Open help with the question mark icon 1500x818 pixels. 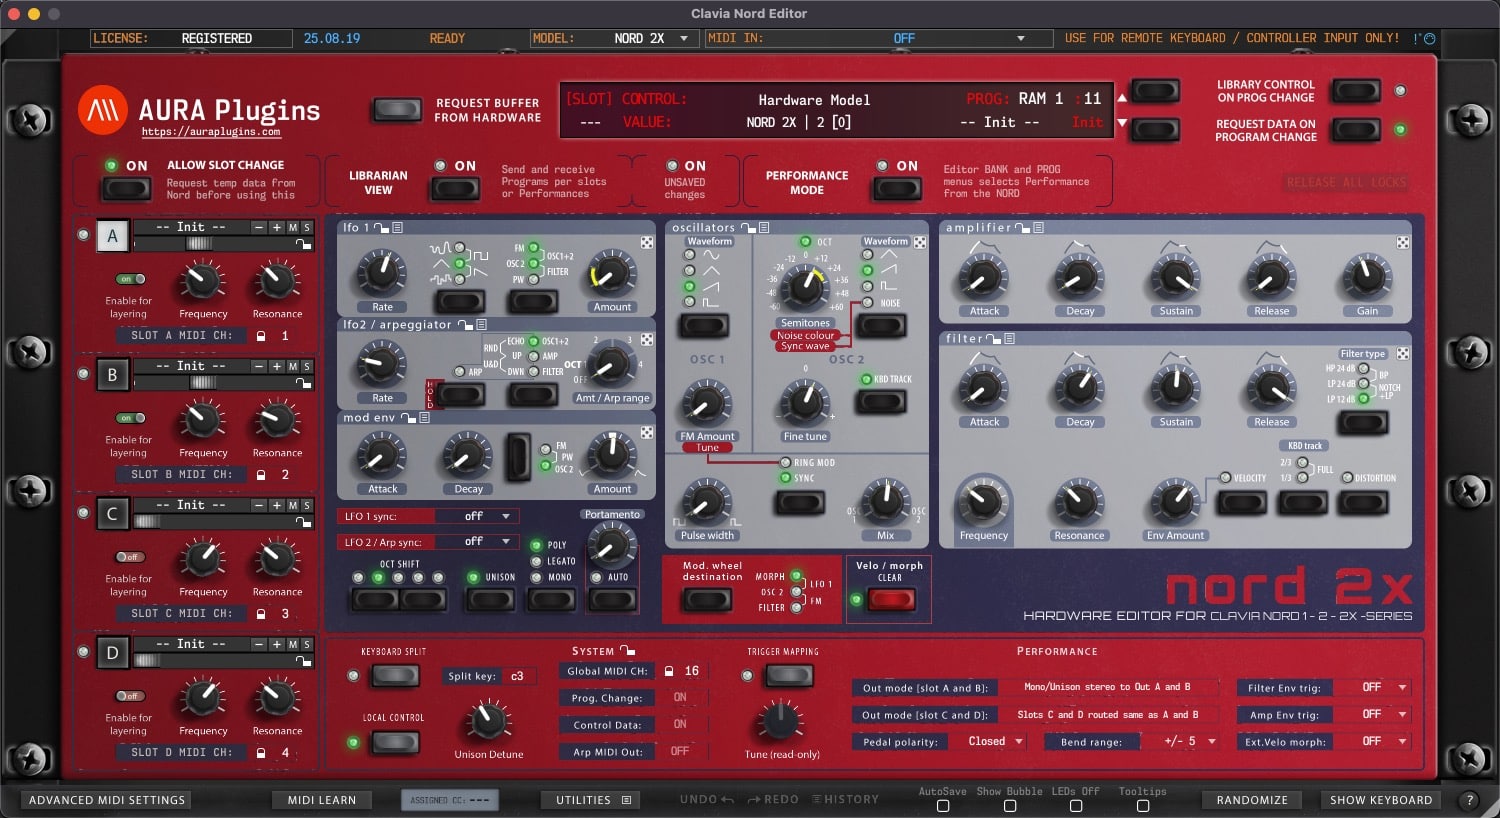[1469, 800]
